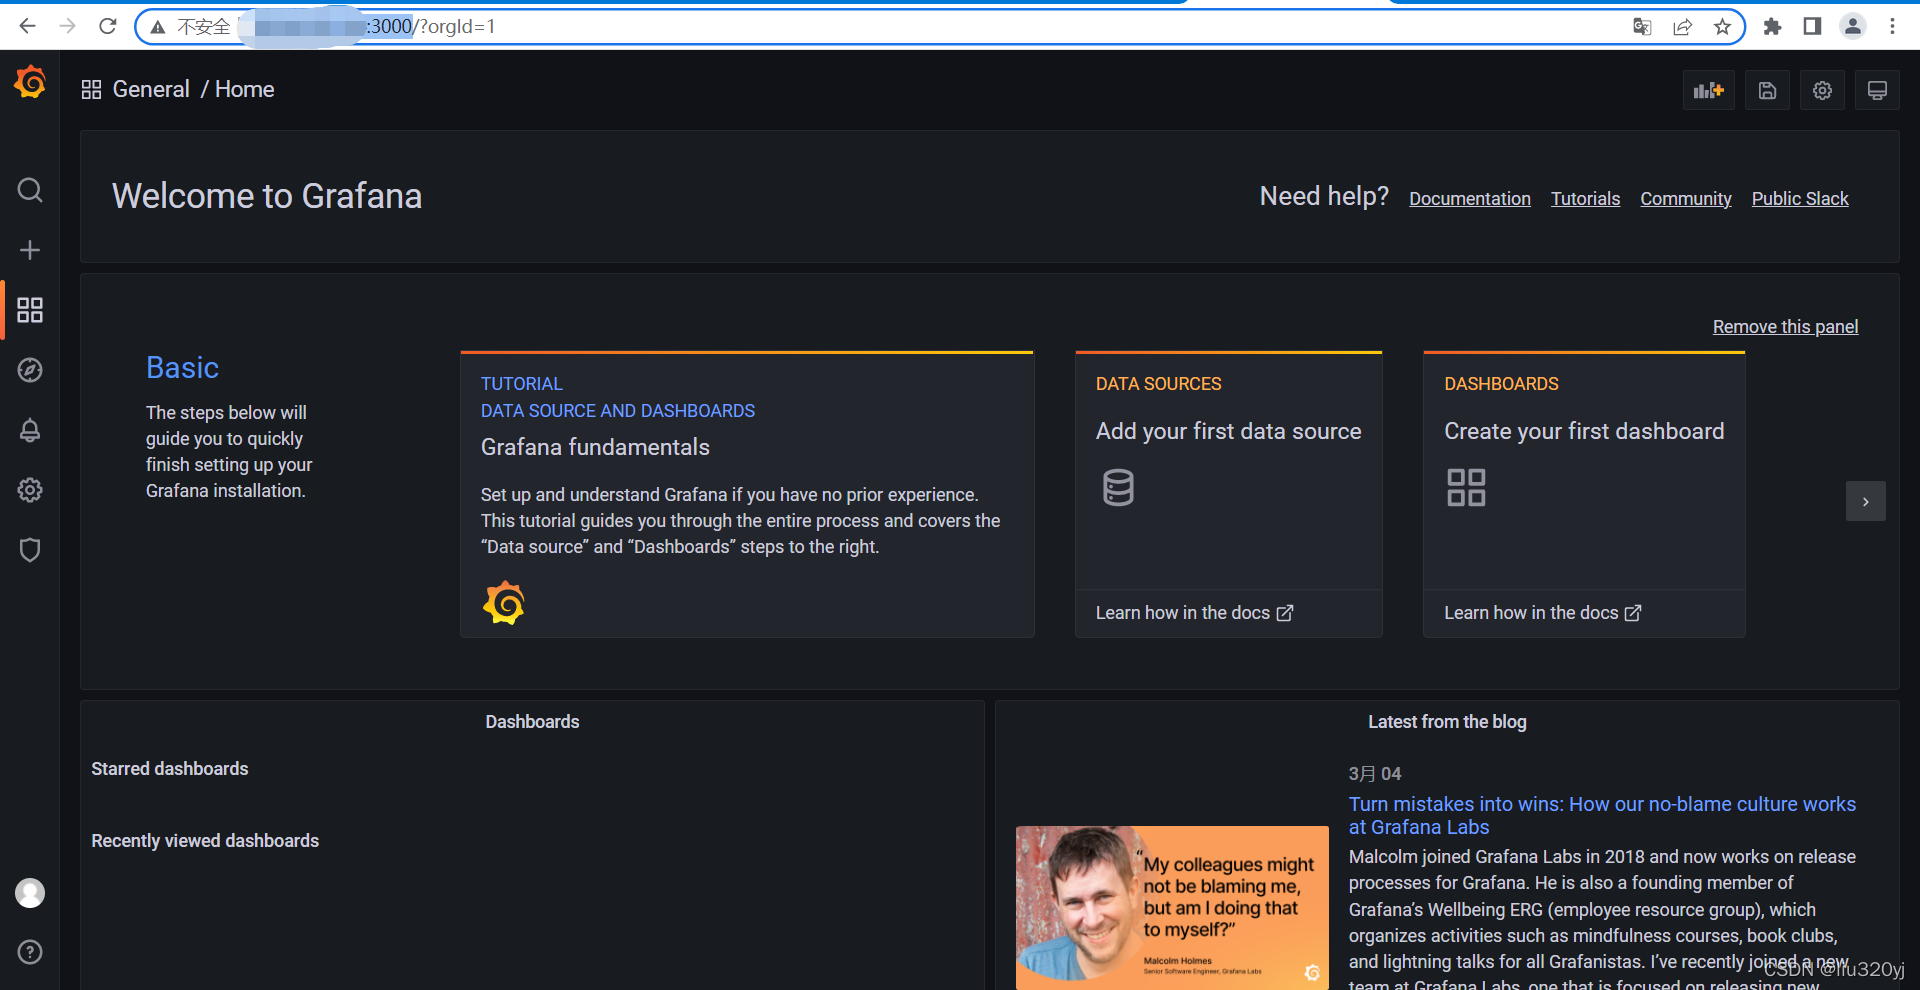Show next setup steps with right chevron
Image resolution: width=1920 pixels, height=990 pixels.
click(1865, 501)
